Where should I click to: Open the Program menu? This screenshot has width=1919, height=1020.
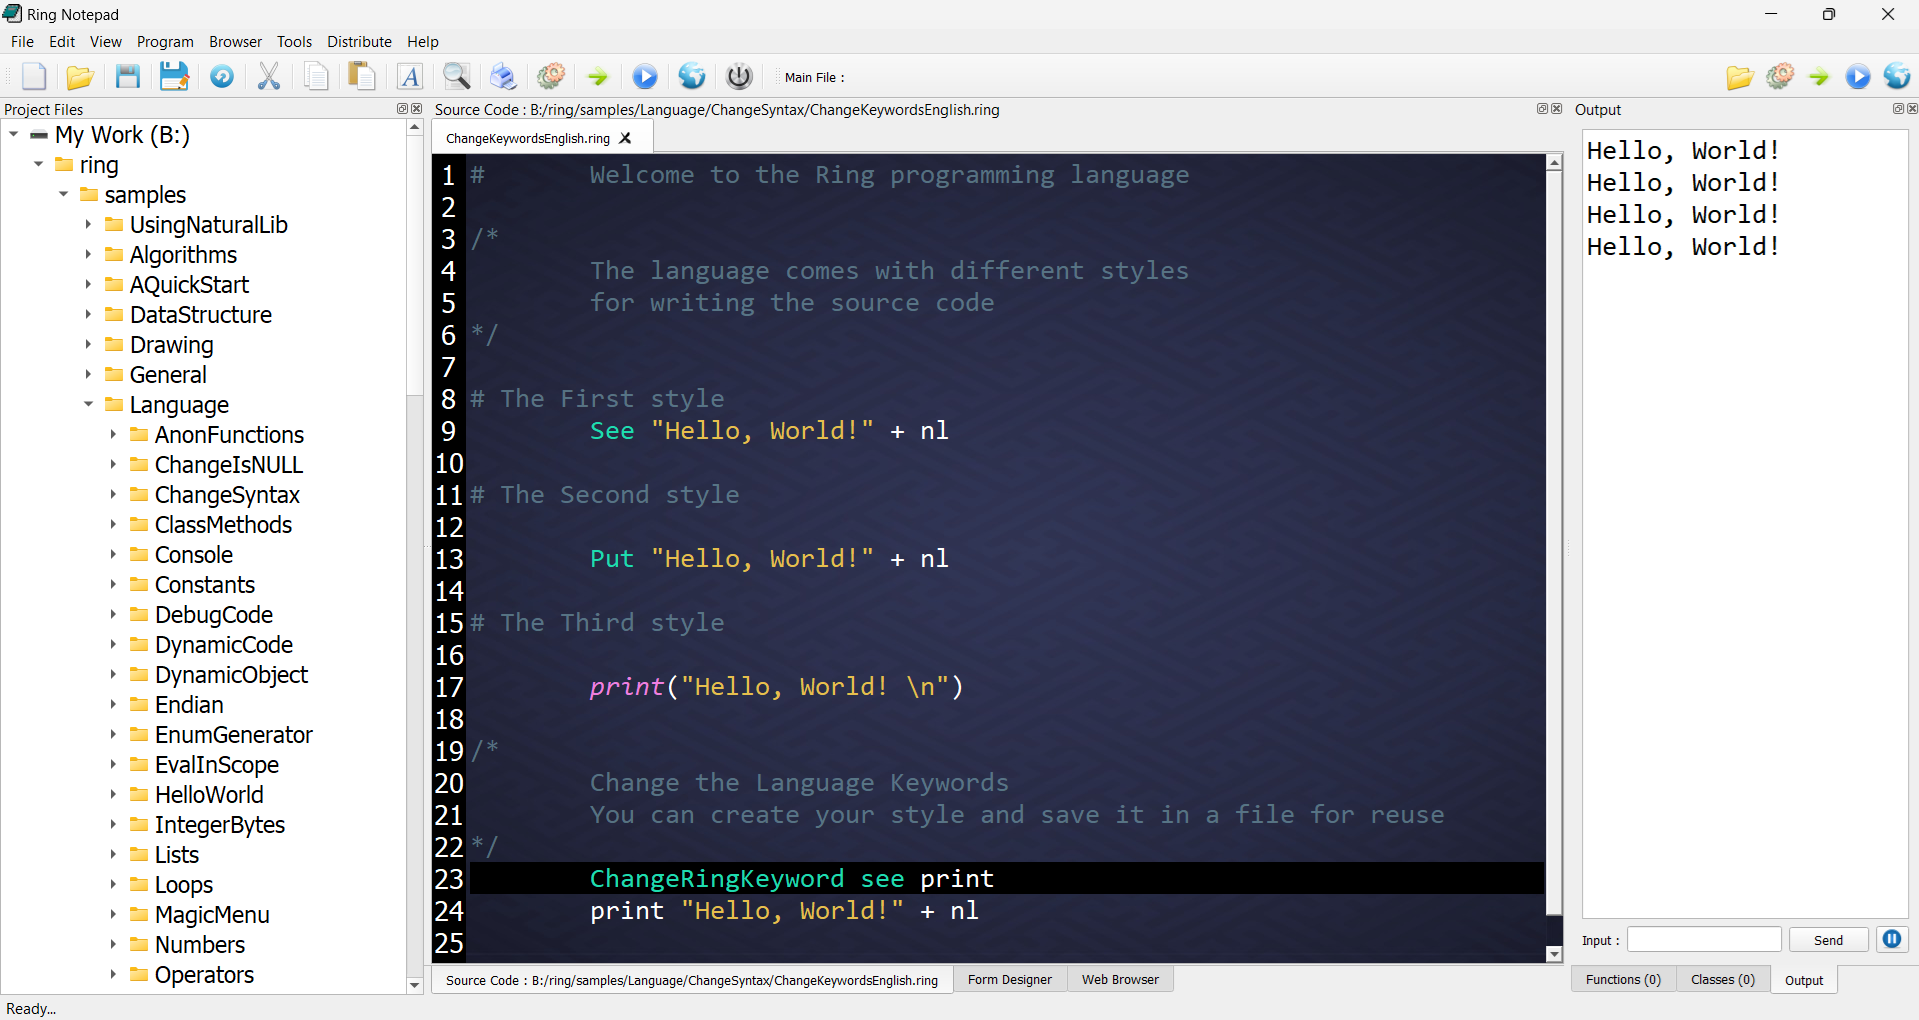click(165, 41)
